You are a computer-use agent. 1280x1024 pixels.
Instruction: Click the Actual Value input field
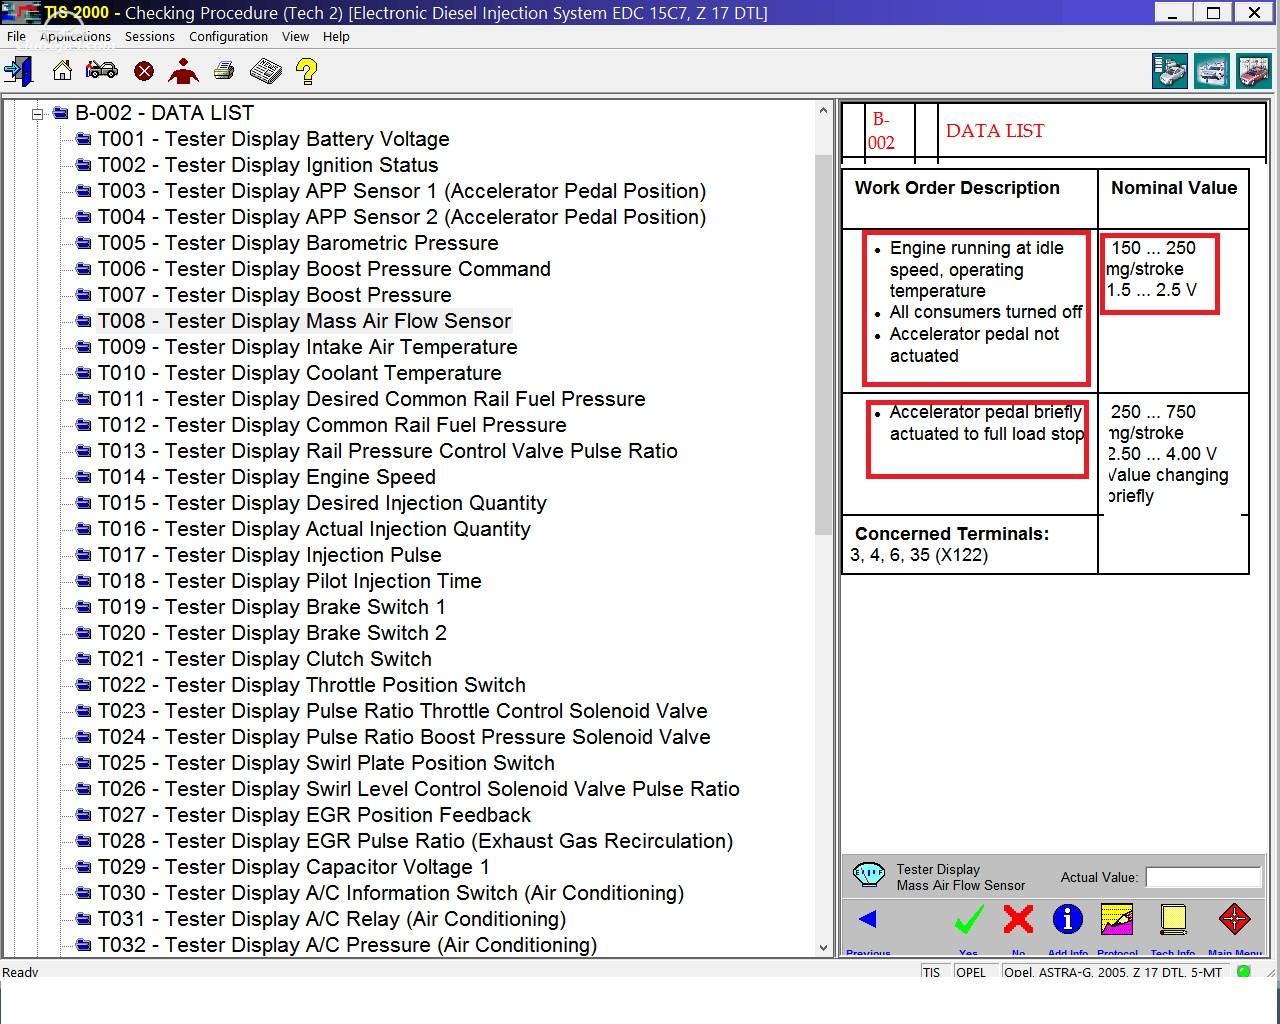1203,877
